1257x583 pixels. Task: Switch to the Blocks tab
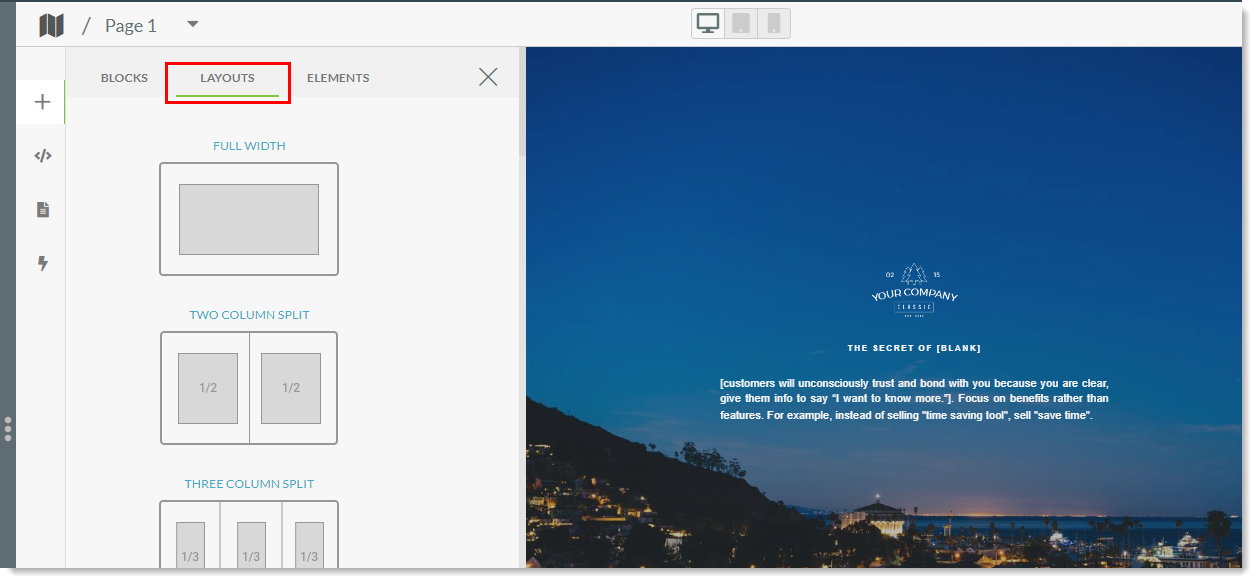124,78
